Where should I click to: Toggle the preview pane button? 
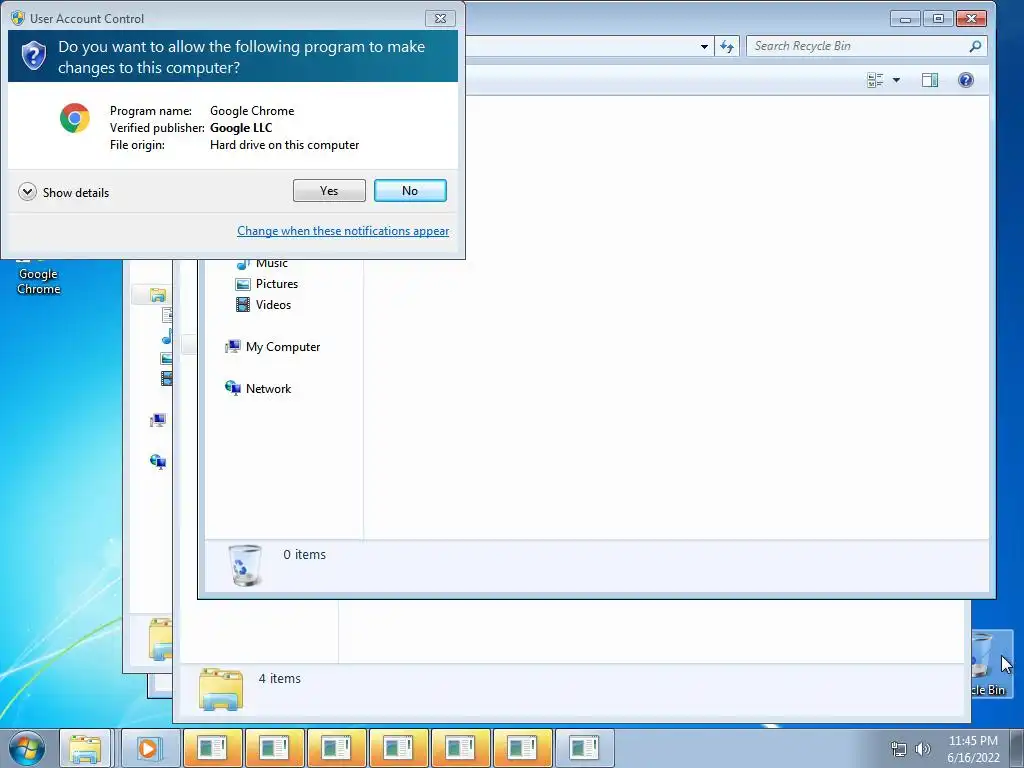930,80
